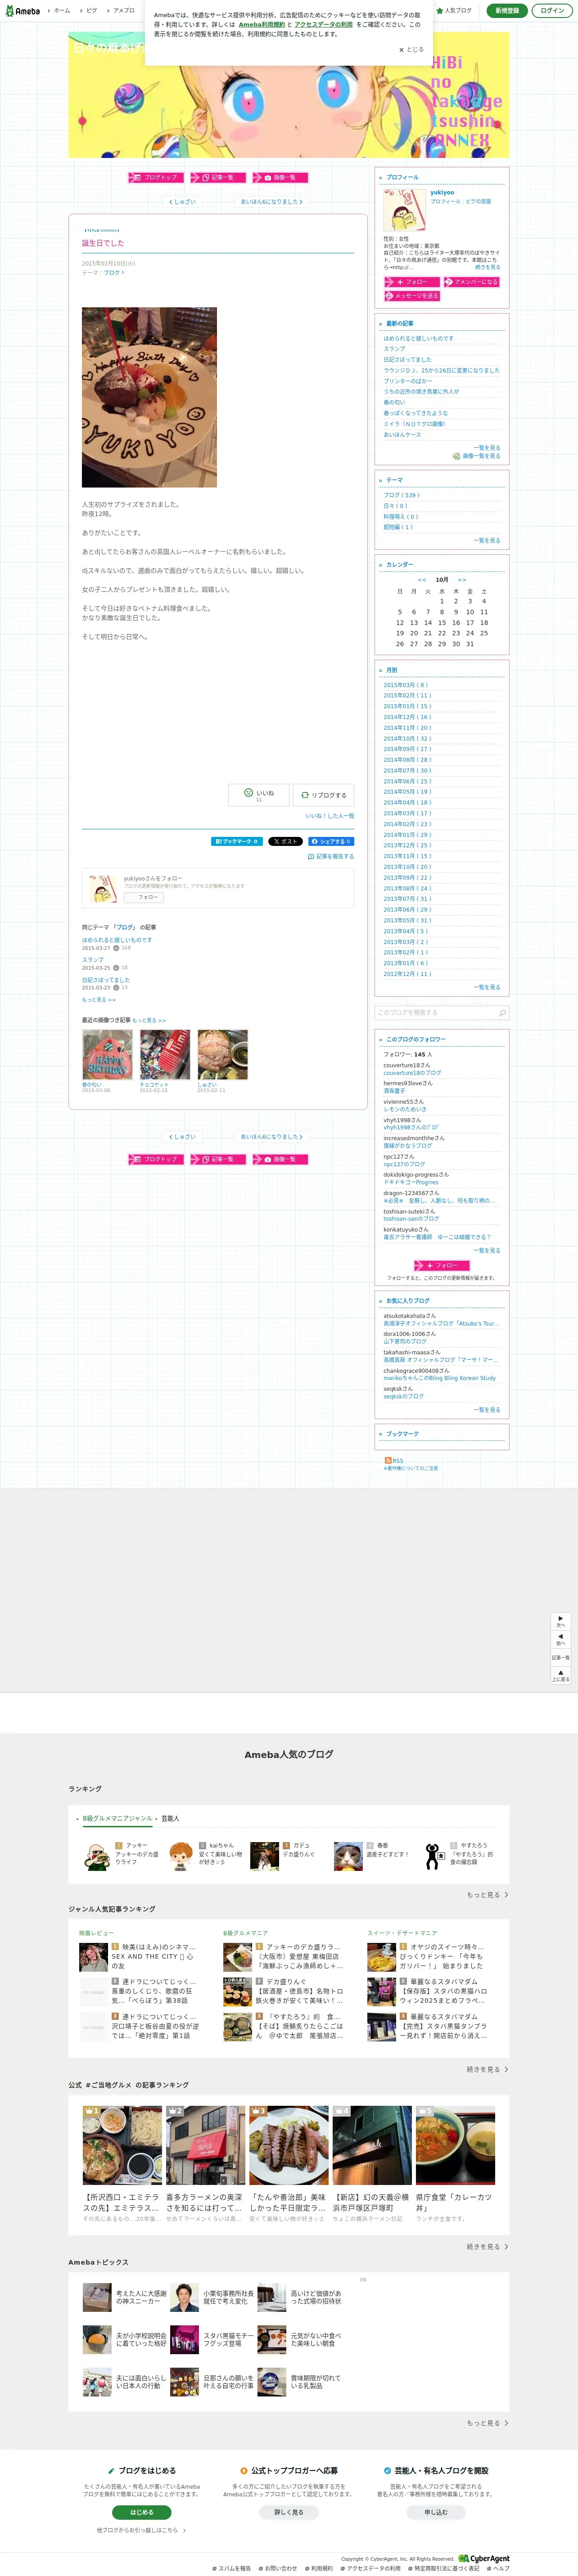Click the メッセージを送る button
The image size is (578, 2576).
tap(412, 296)
